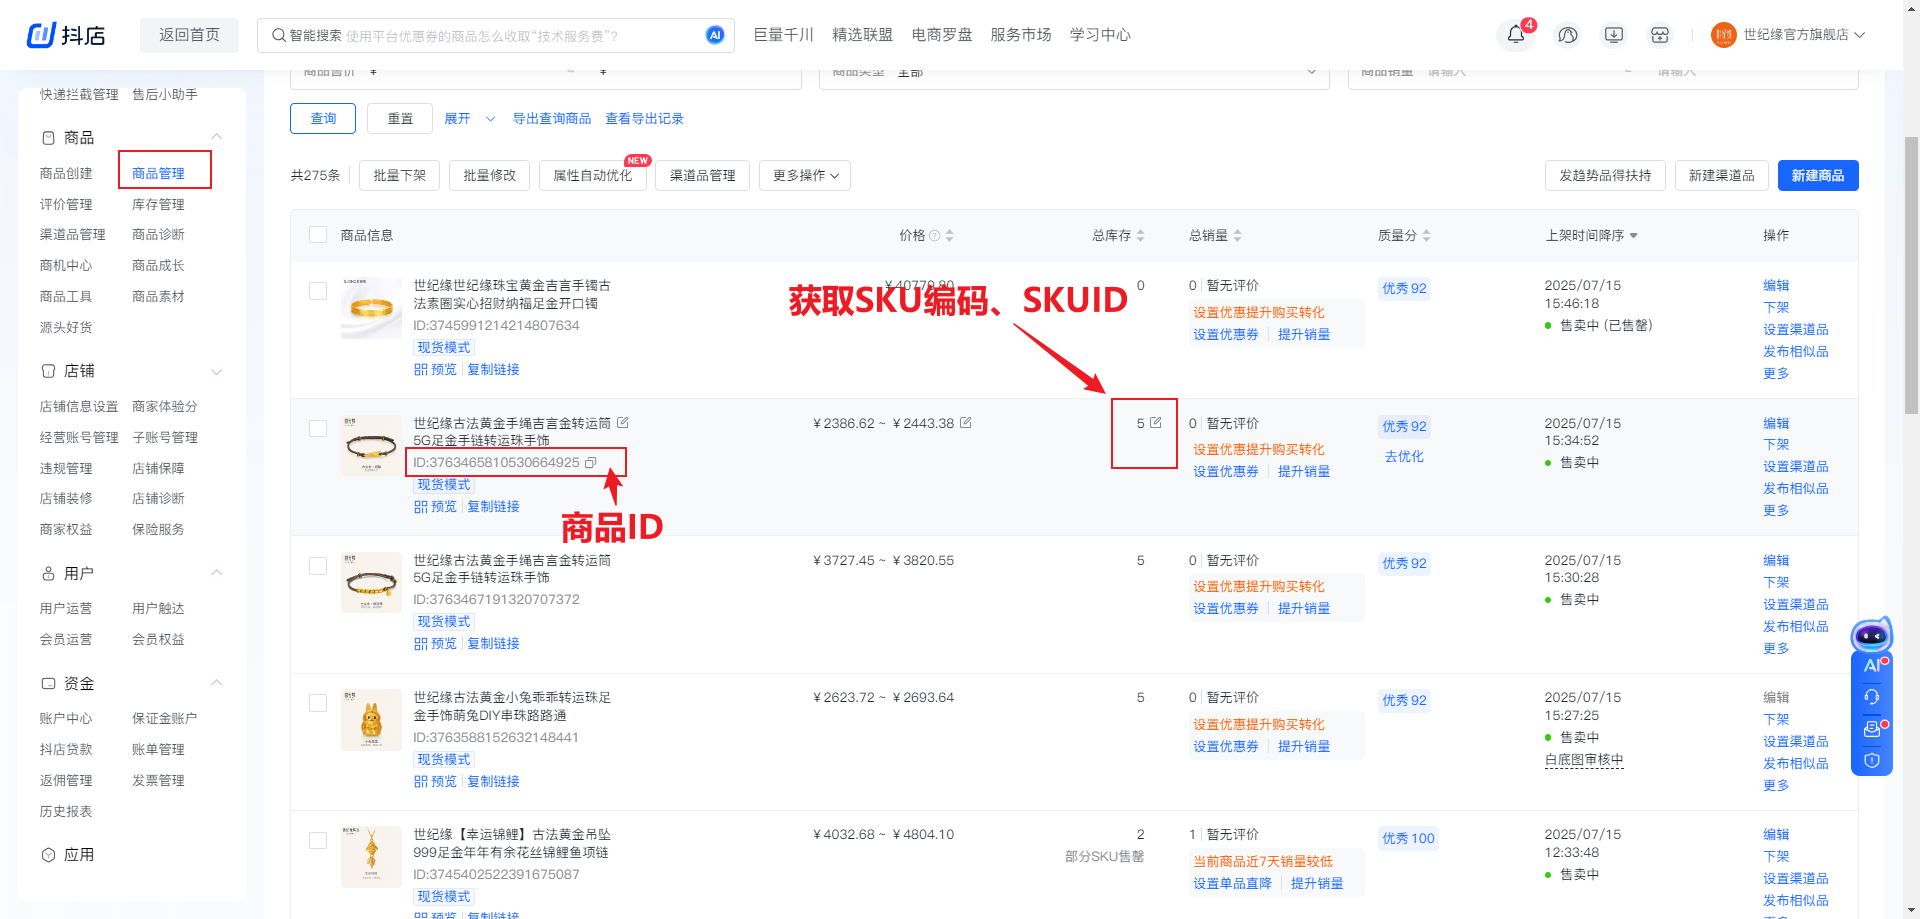Open the 更多操作 dropdown
Image resolution: width=1920 pixels, height=919 pixels.
click(x=805, y=176)
